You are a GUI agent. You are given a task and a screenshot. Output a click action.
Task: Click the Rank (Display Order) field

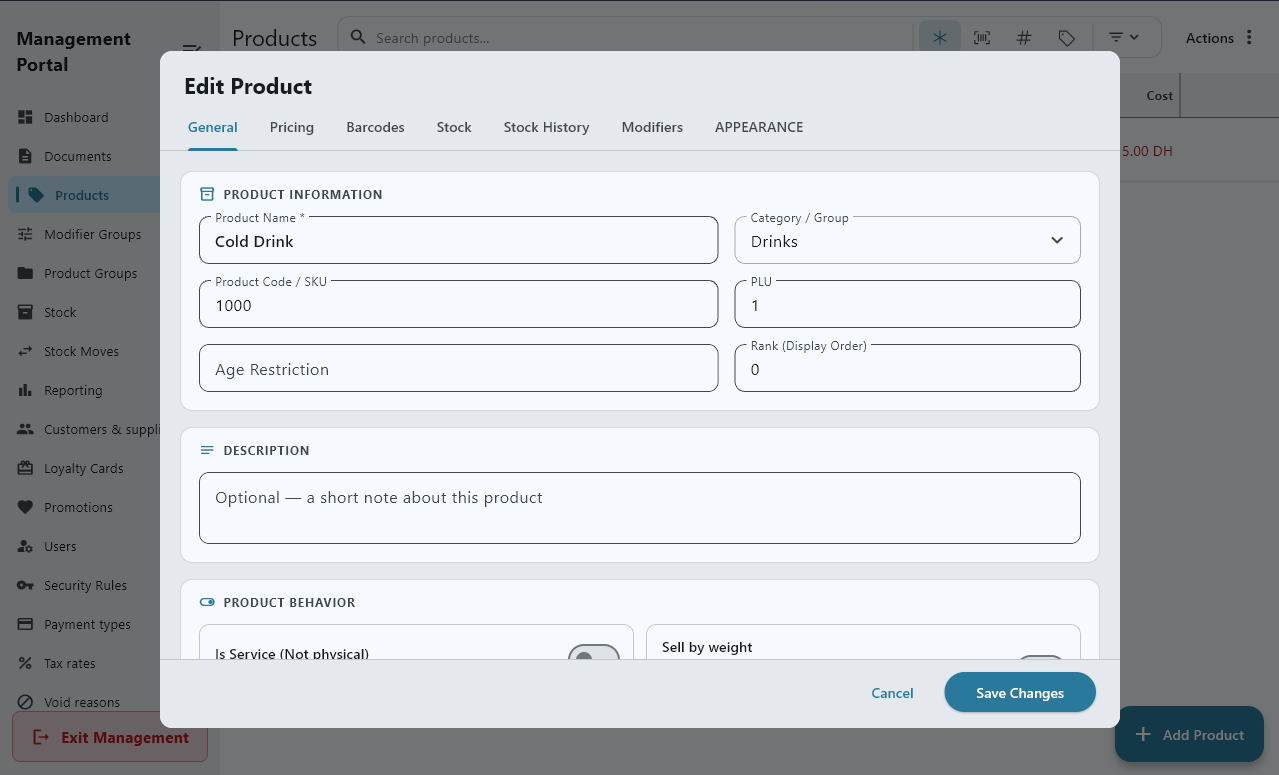(x=907, y=368)
